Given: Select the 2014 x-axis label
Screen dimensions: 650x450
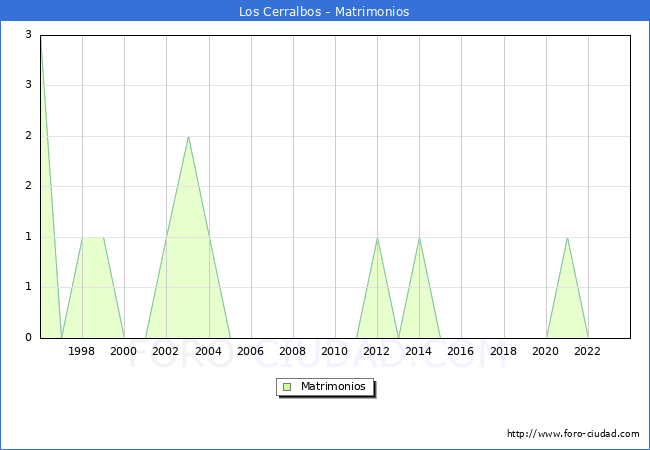Looking at the screenshot, I should [x=419, y=351].
